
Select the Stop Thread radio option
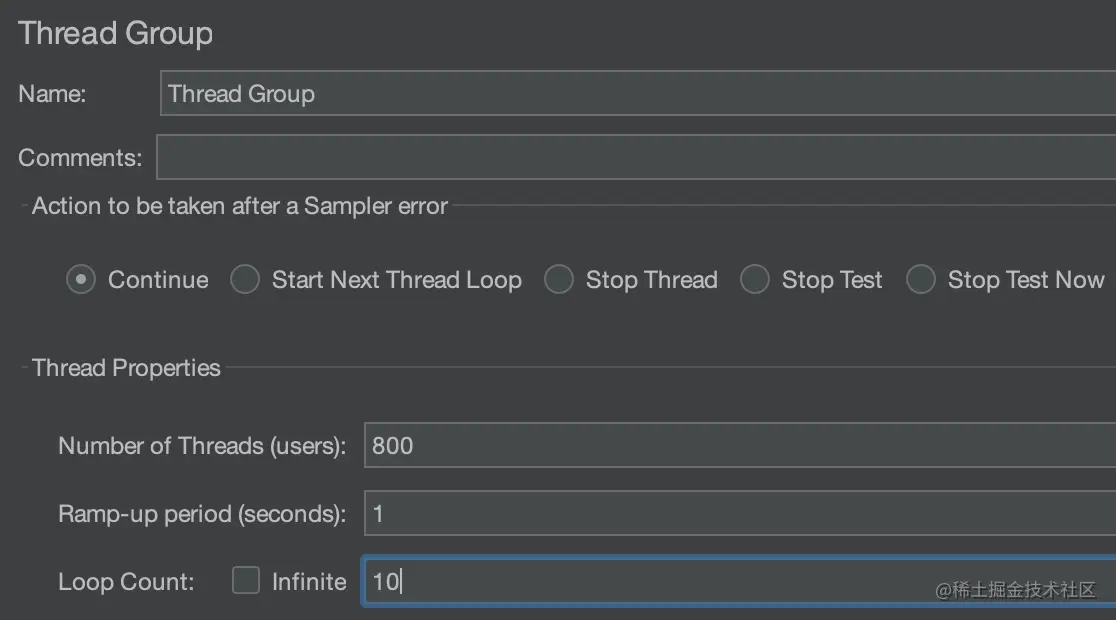559,279
